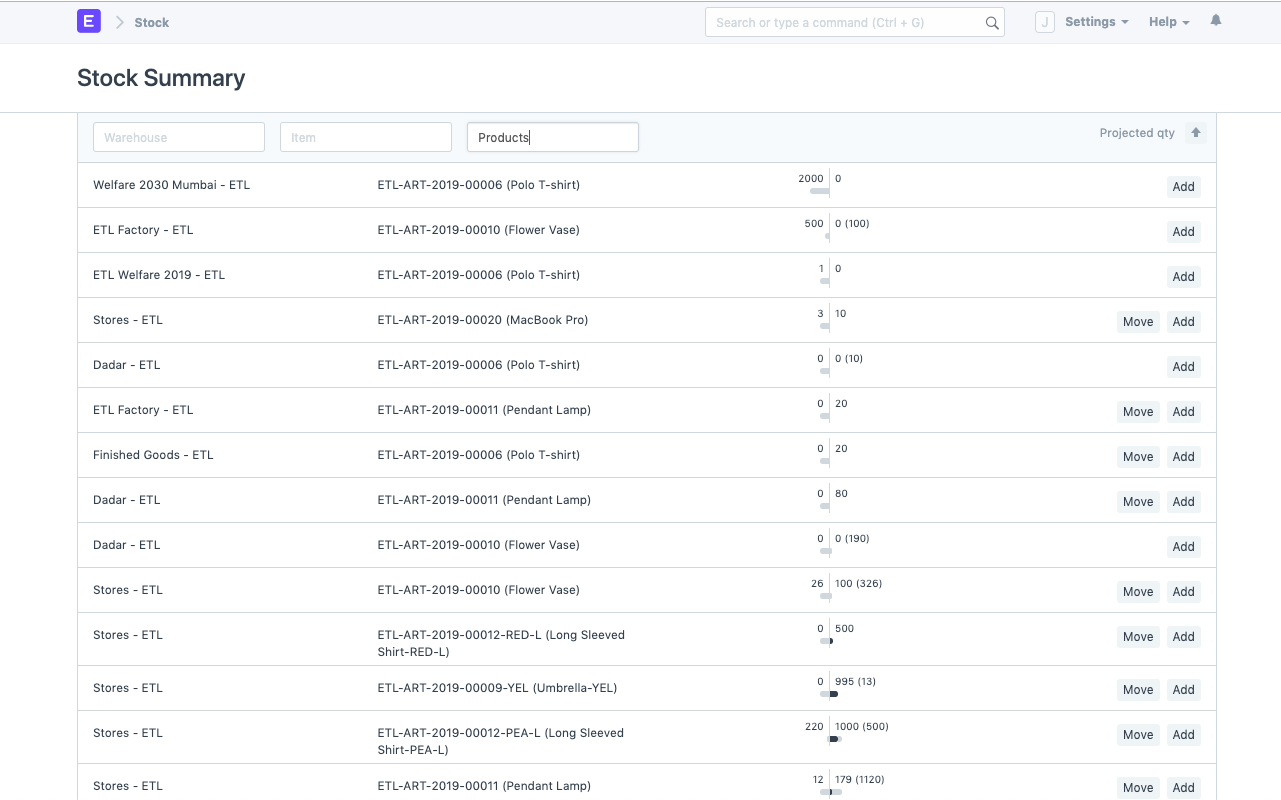1281x800 pixels.
Task: Click the Item filter field
Action: (x=366, y=137)
